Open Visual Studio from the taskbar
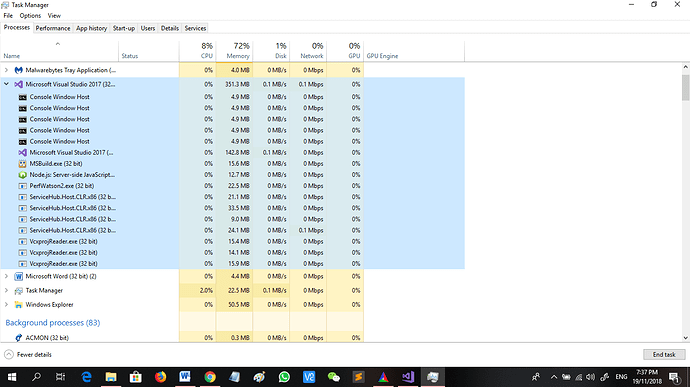The width and height of the screenshot is (690, 387). (x=408, y=377)
